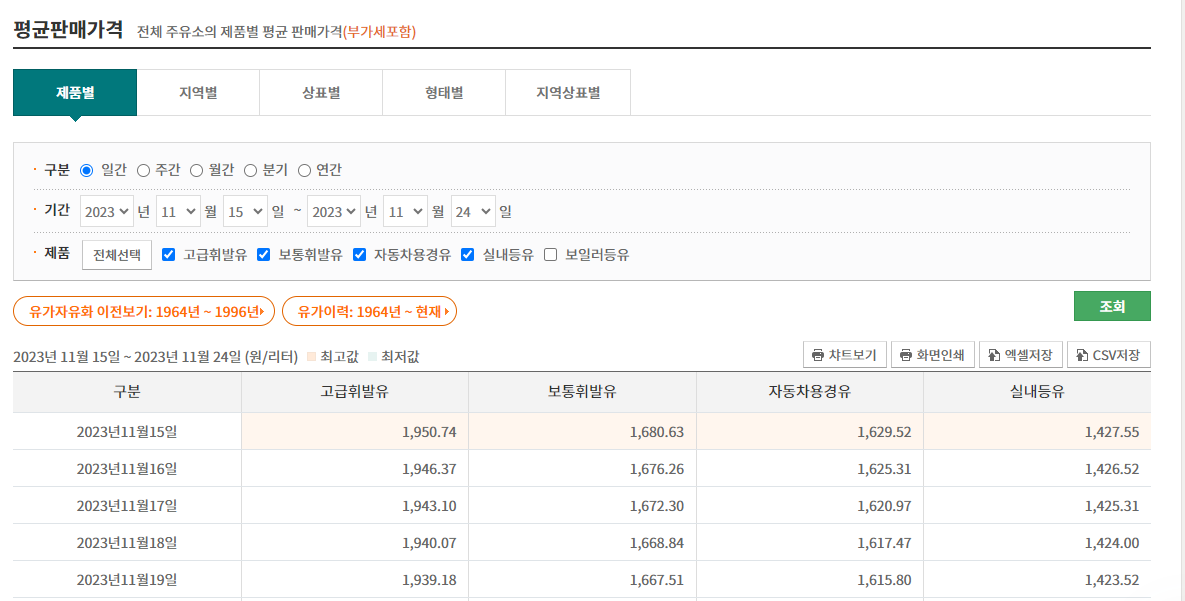Open the start day 15 dropdown
The height and width of the screenshot is (601, 1185).
click(x=246, y=212)
